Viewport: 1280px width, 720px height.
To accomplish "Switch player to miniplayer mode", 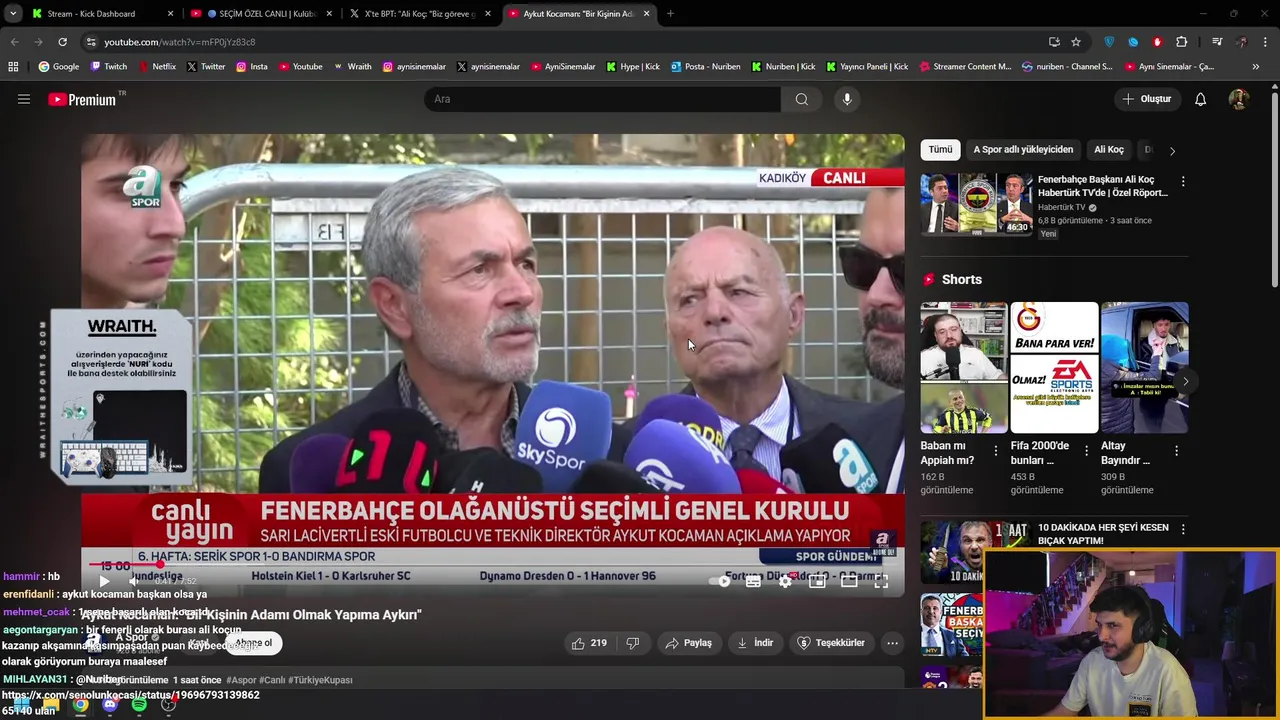I will pyautogui.click(x=817, y=581).
